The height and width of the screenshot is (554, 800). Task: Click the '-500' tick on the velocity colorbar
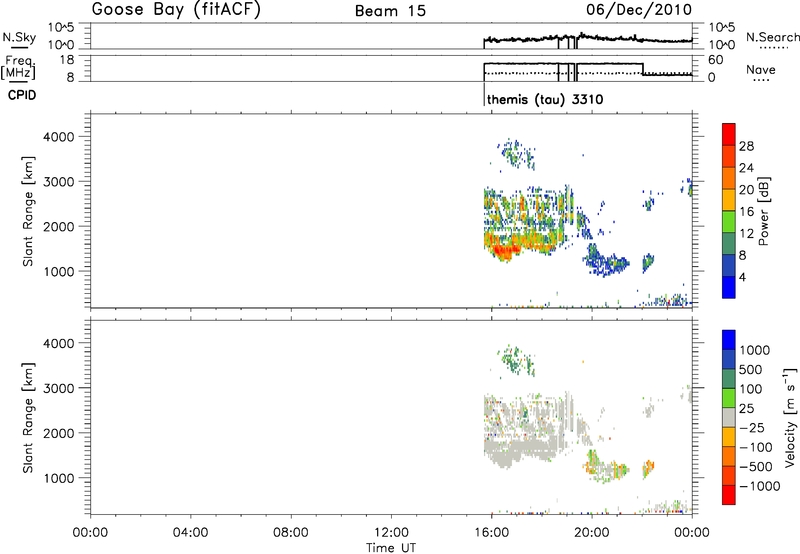pos(756,467)
